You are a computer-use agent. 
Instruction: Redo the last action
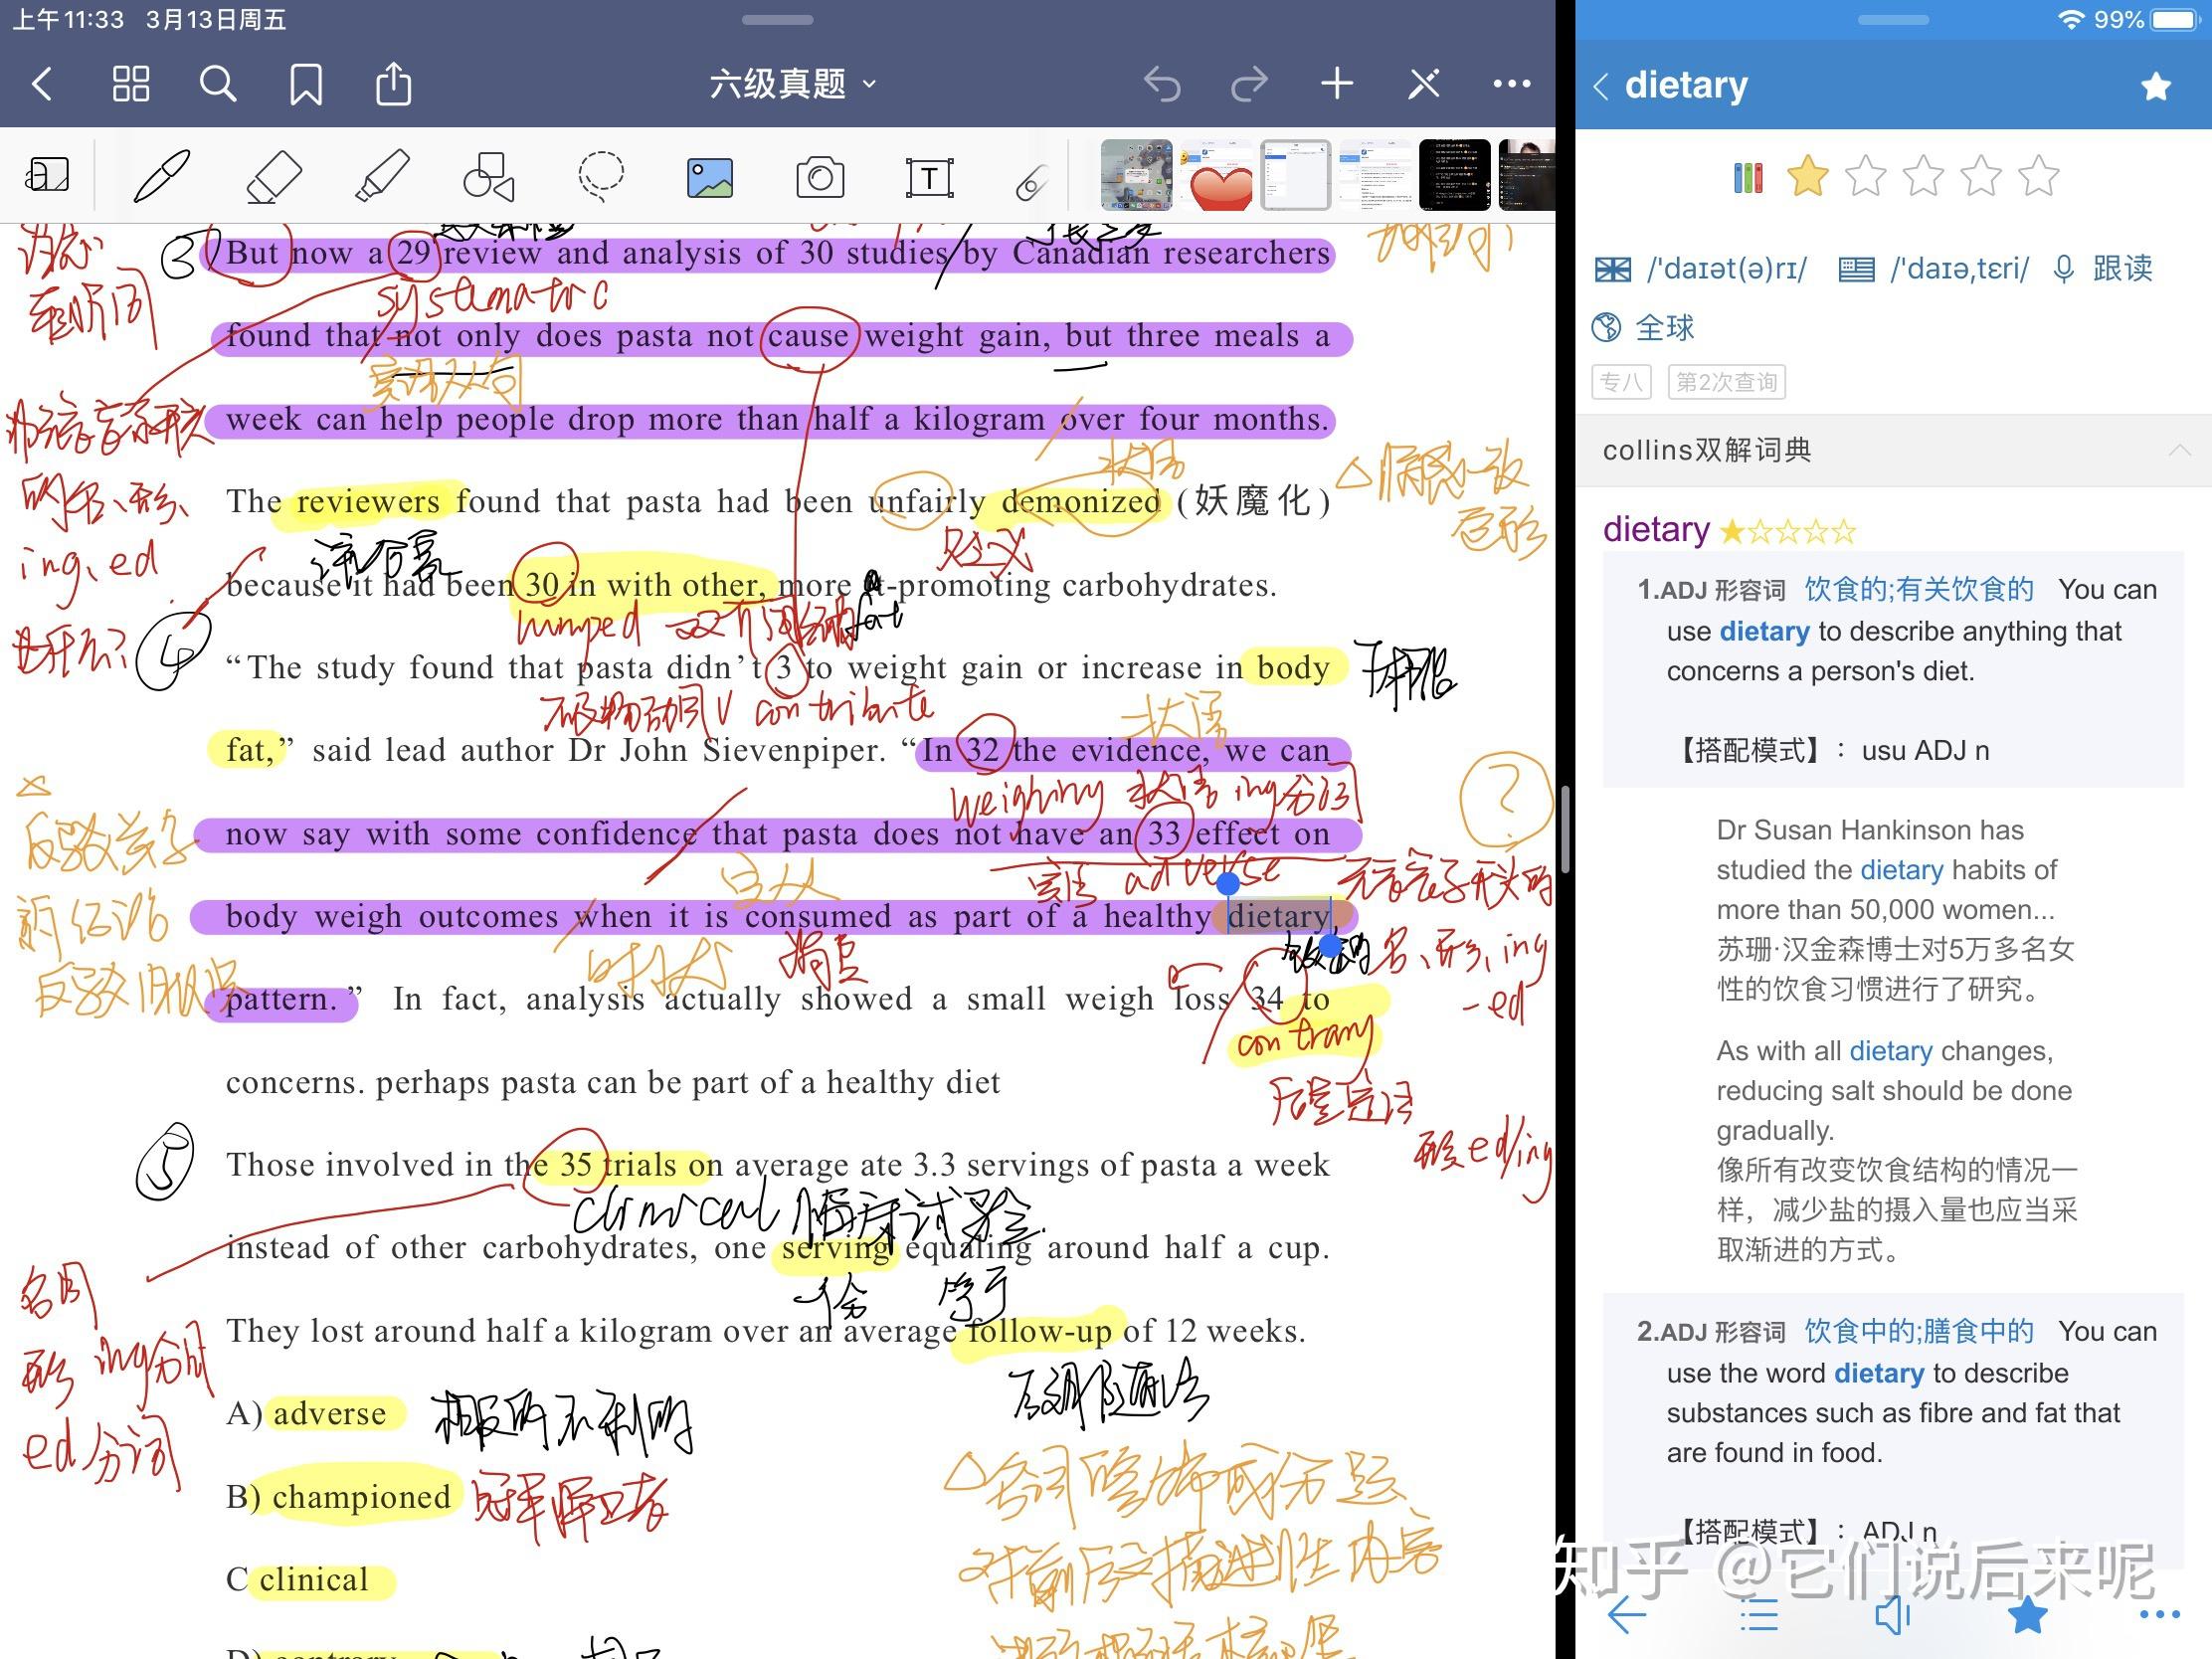[x=1249, y=84]
